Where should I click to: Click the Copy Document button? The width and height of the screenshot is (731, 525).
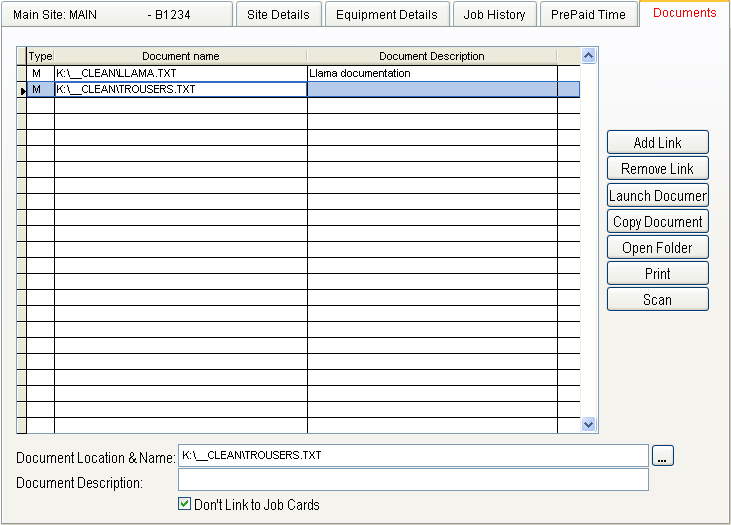tap(657, 221)
